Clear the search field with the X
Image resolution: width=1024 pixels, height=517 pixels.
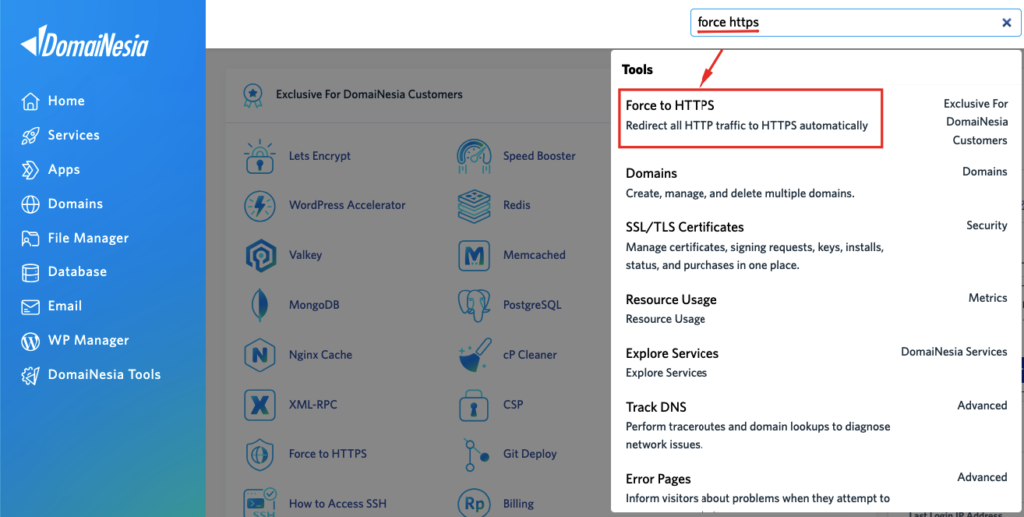click(1006, 23)
